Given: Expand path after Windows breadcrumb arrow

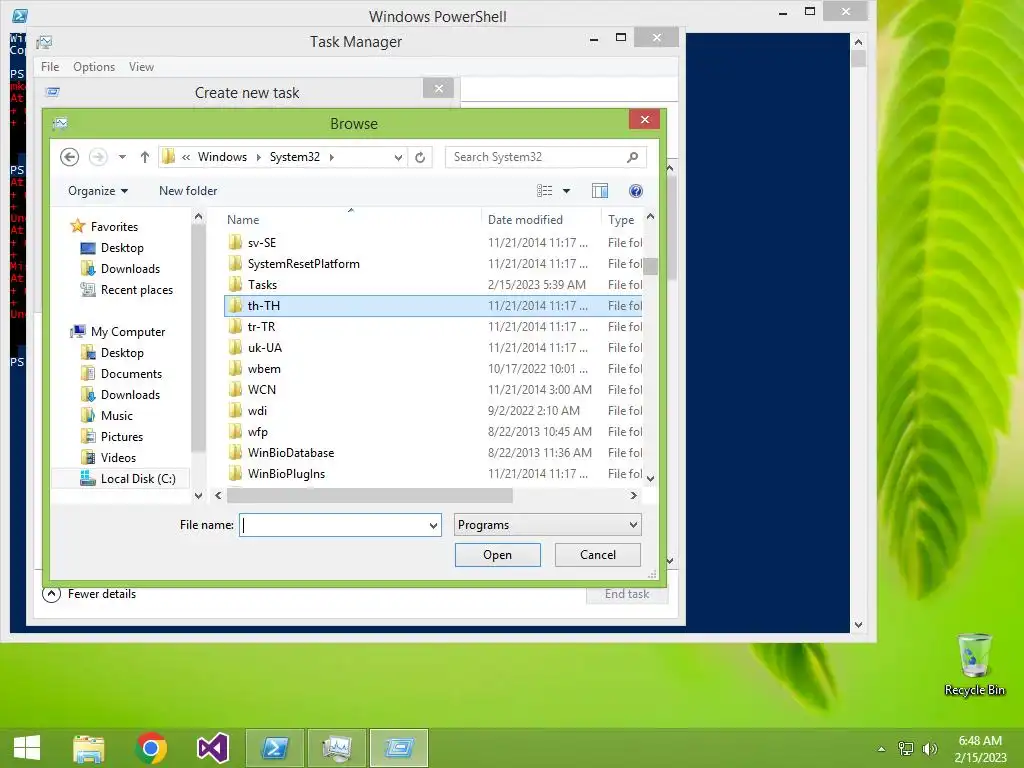Looking at the screenshot, I should 259,157.
